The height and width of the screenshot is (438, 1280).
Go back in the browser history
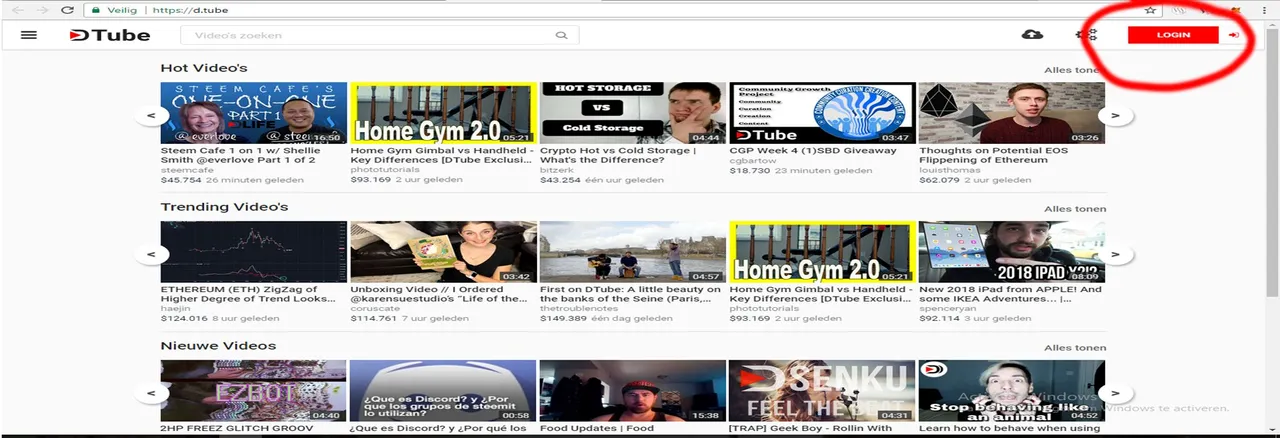pos(16,10)
